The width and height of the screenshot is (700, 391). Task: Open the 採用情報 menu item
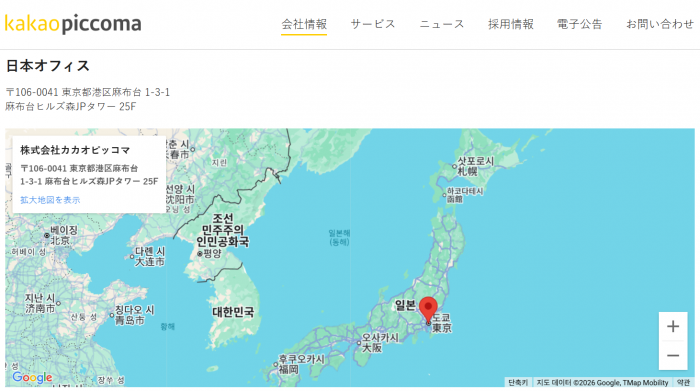pyautogui.click(x=511, y=24)
